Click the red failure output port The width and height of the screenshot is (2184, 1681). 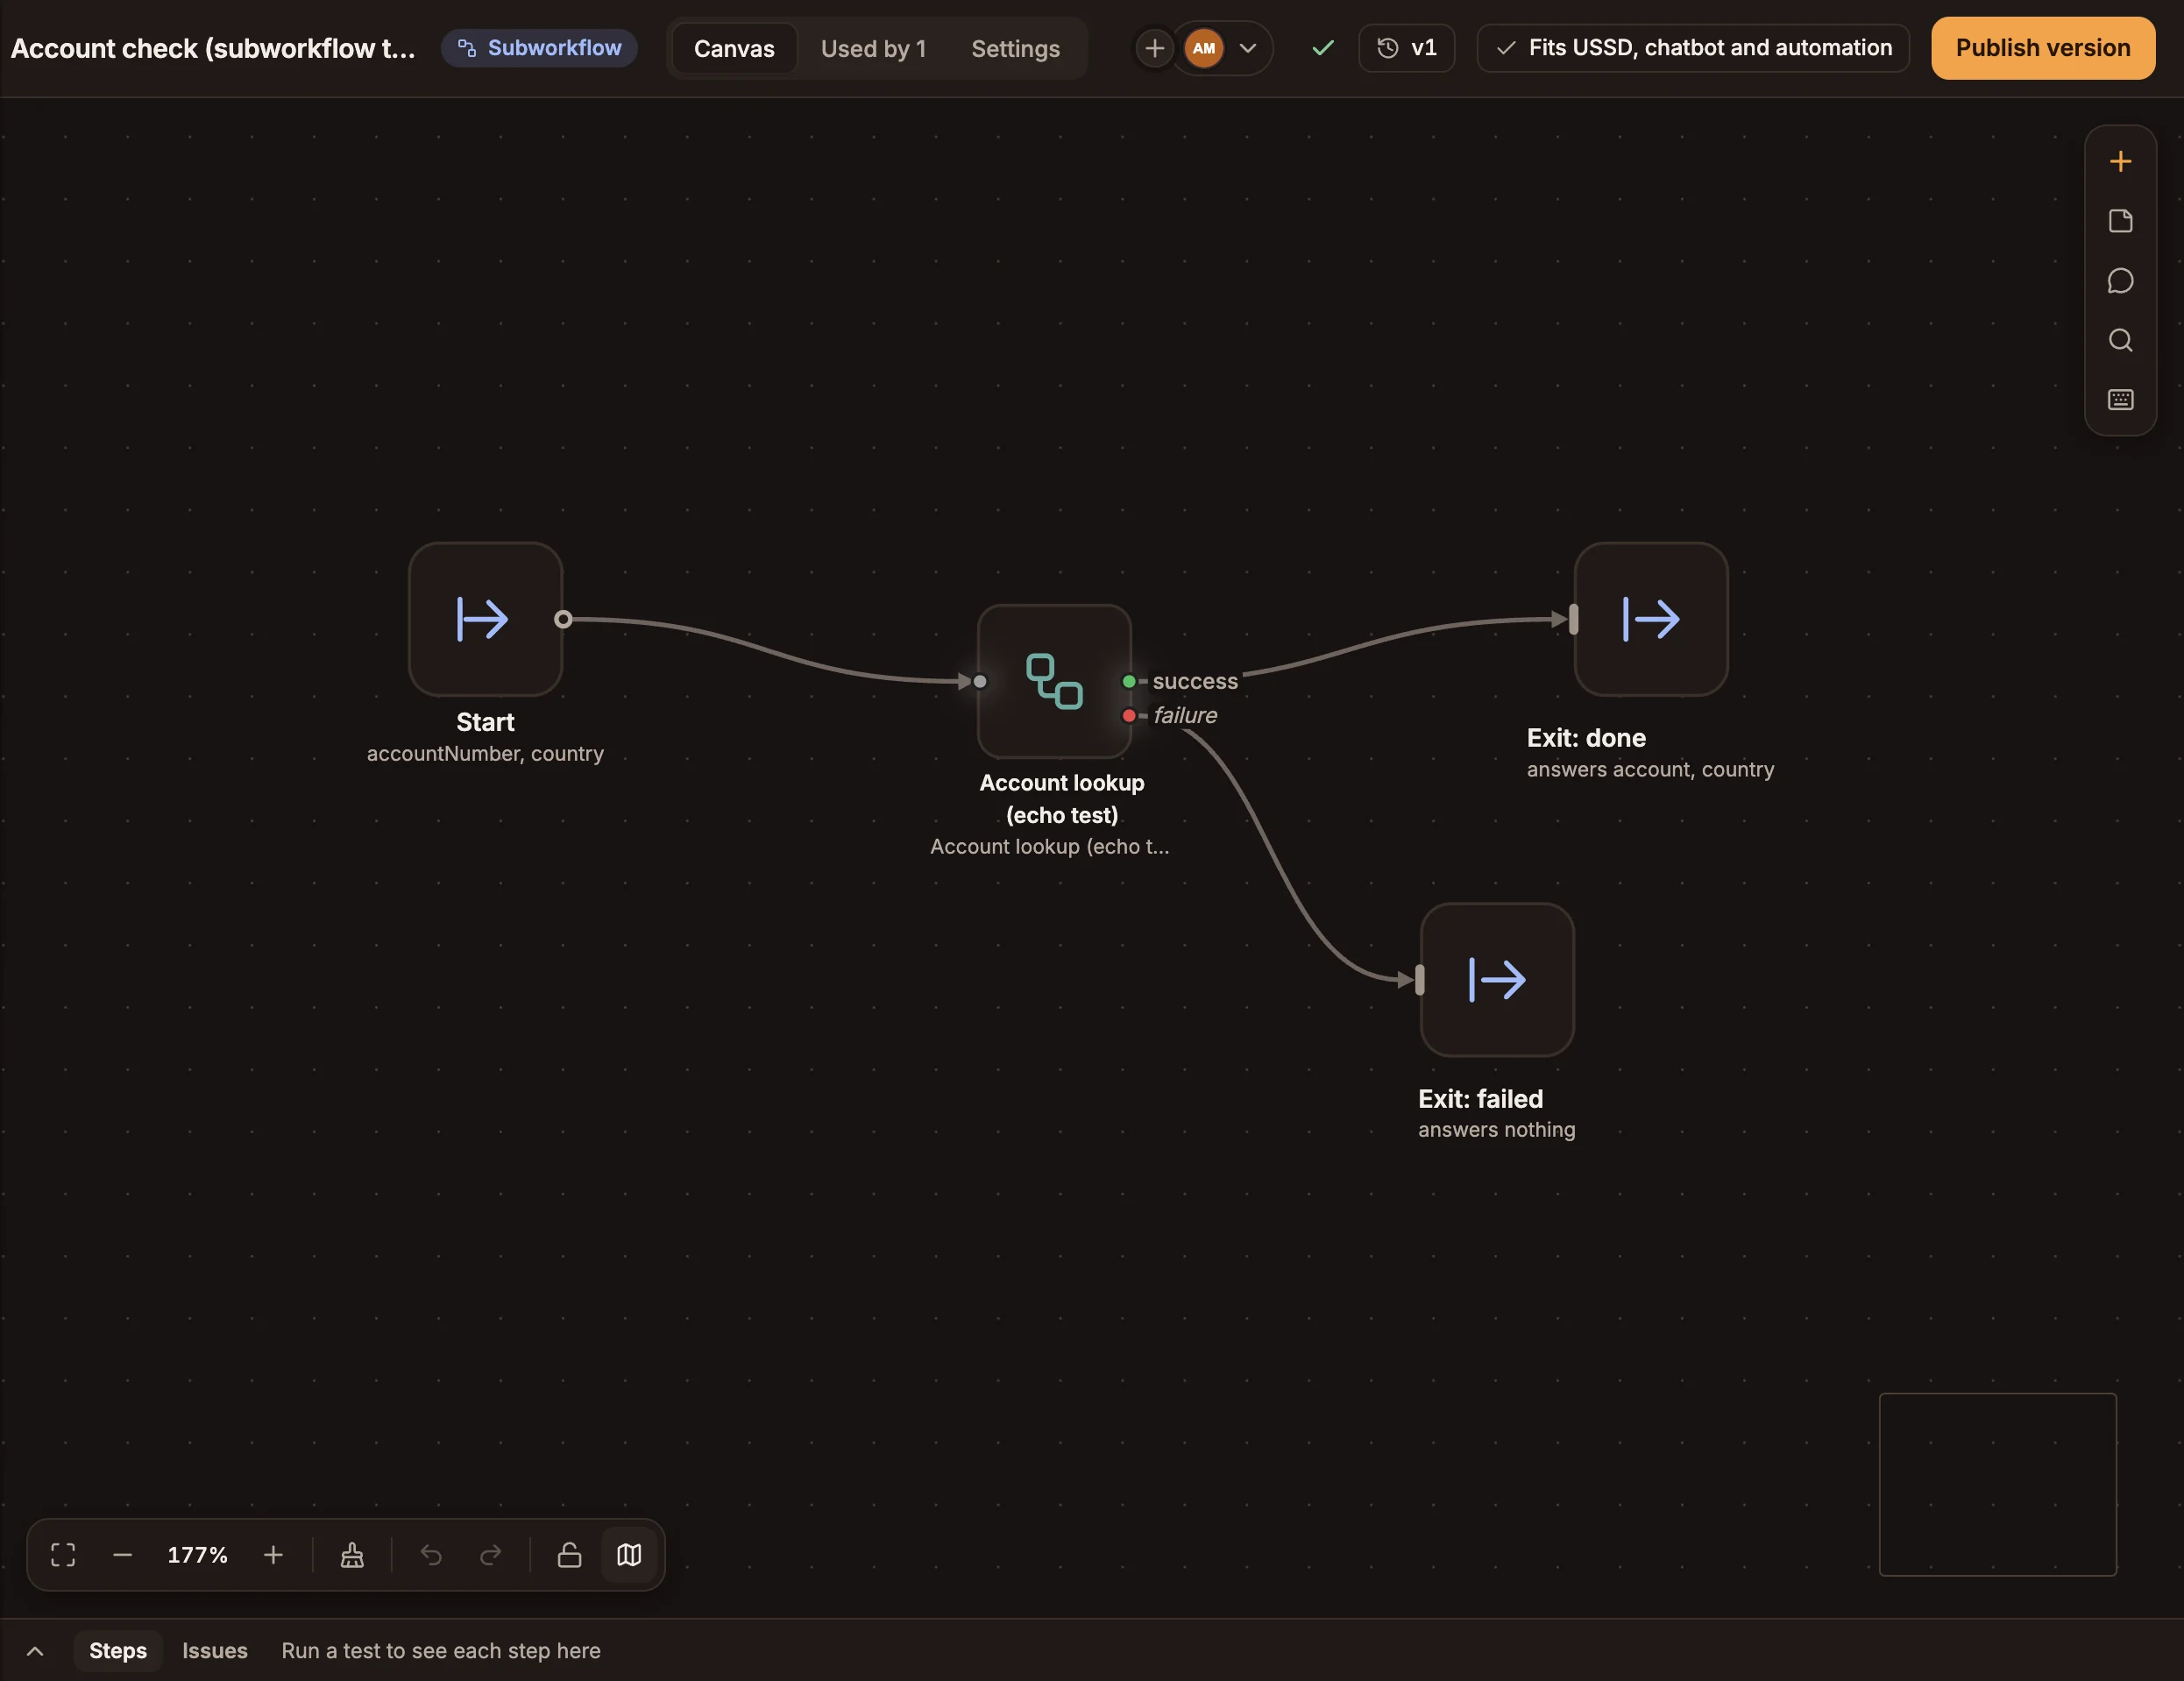(x=1129, y=716)
